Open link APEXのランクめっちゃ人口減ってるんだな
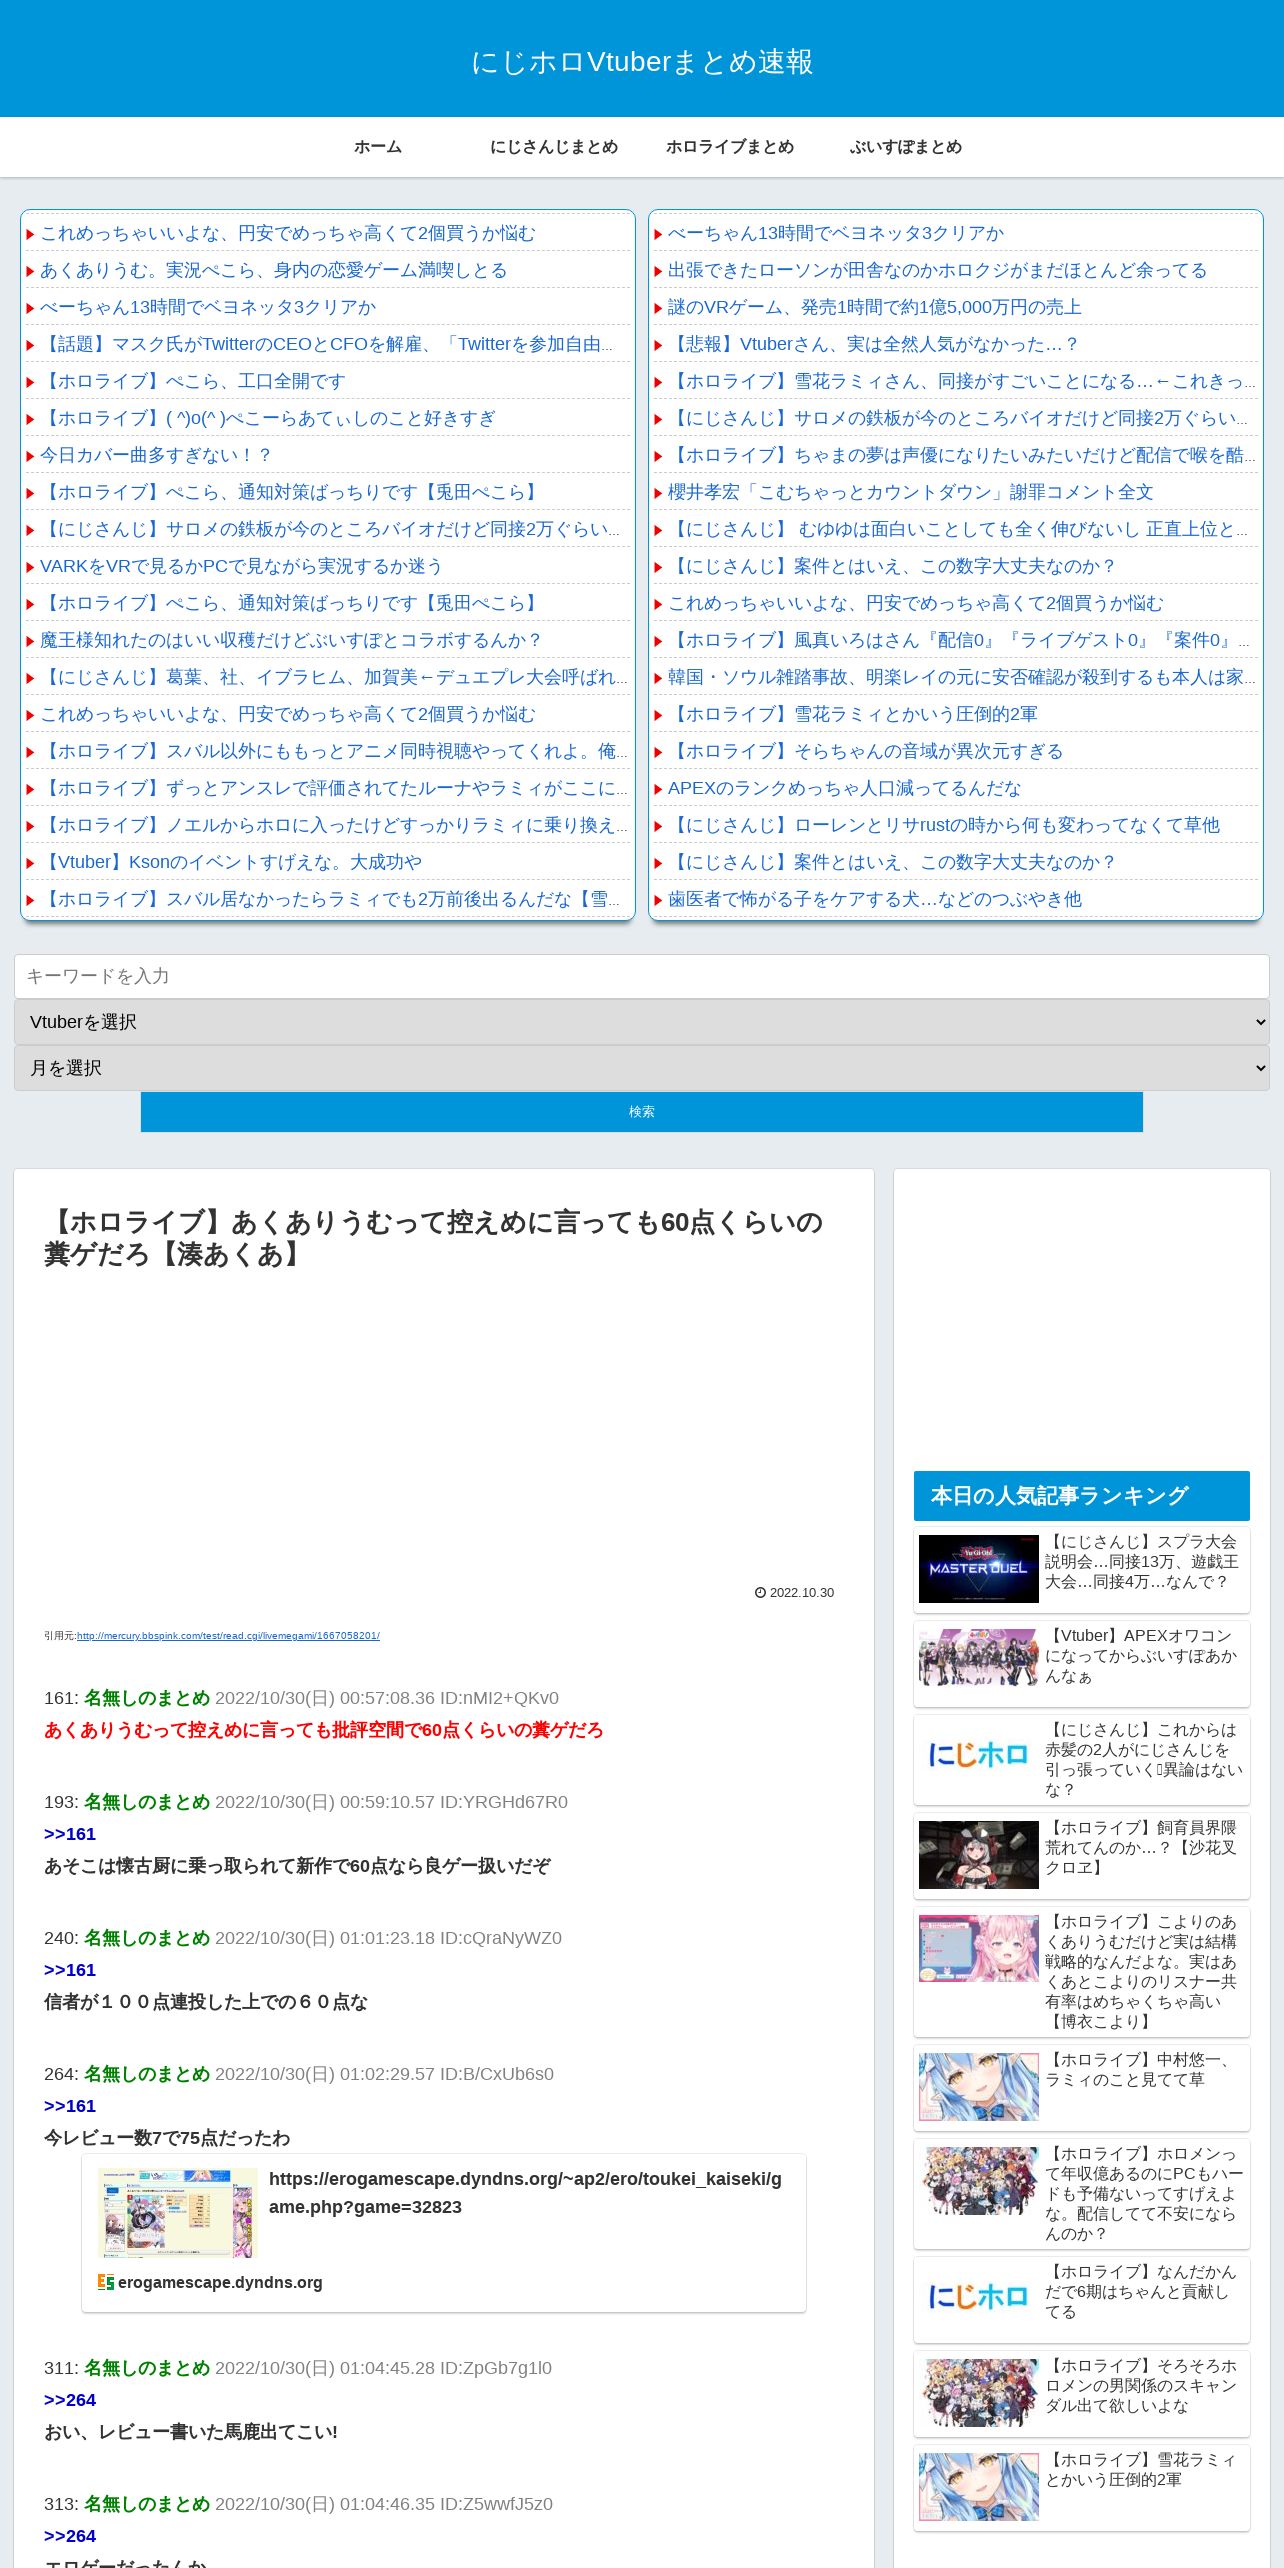This screenshot has height=2568, width=1284. click(x=845, y=788)
